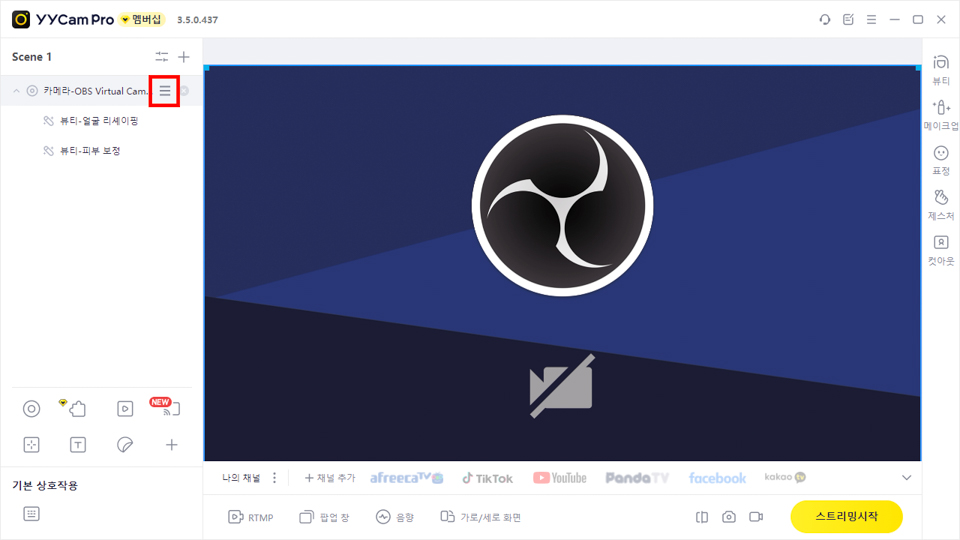The image size is (960, 540).
Task: Take a snapshot with the camera icon
Action: [x=729, y=517]
